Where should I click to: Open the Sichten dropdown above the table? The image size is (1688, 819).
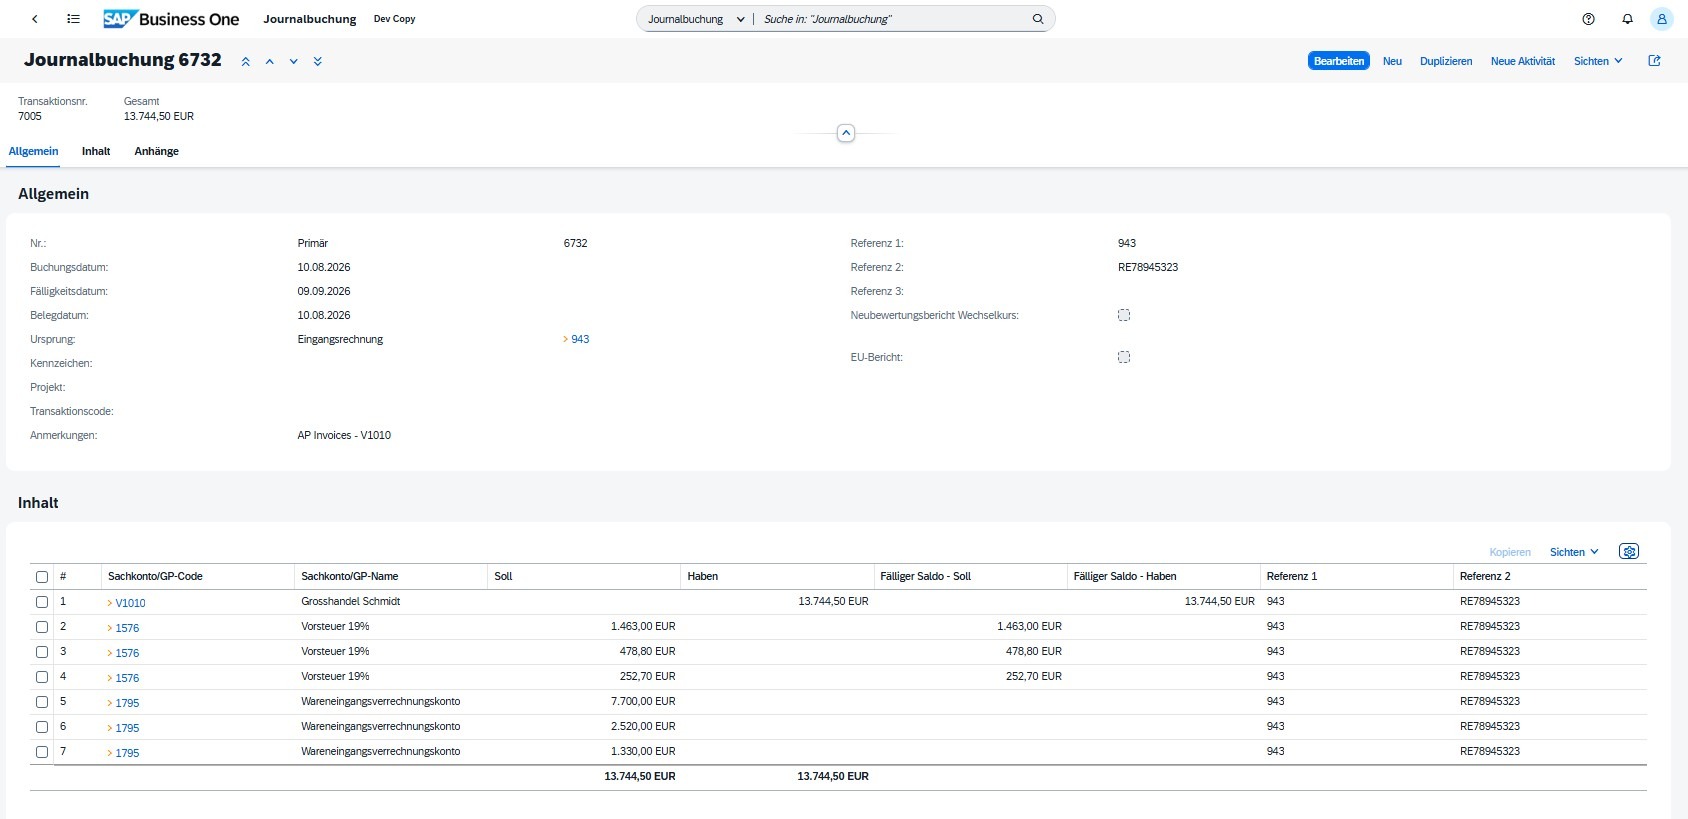coord(1574,552)
